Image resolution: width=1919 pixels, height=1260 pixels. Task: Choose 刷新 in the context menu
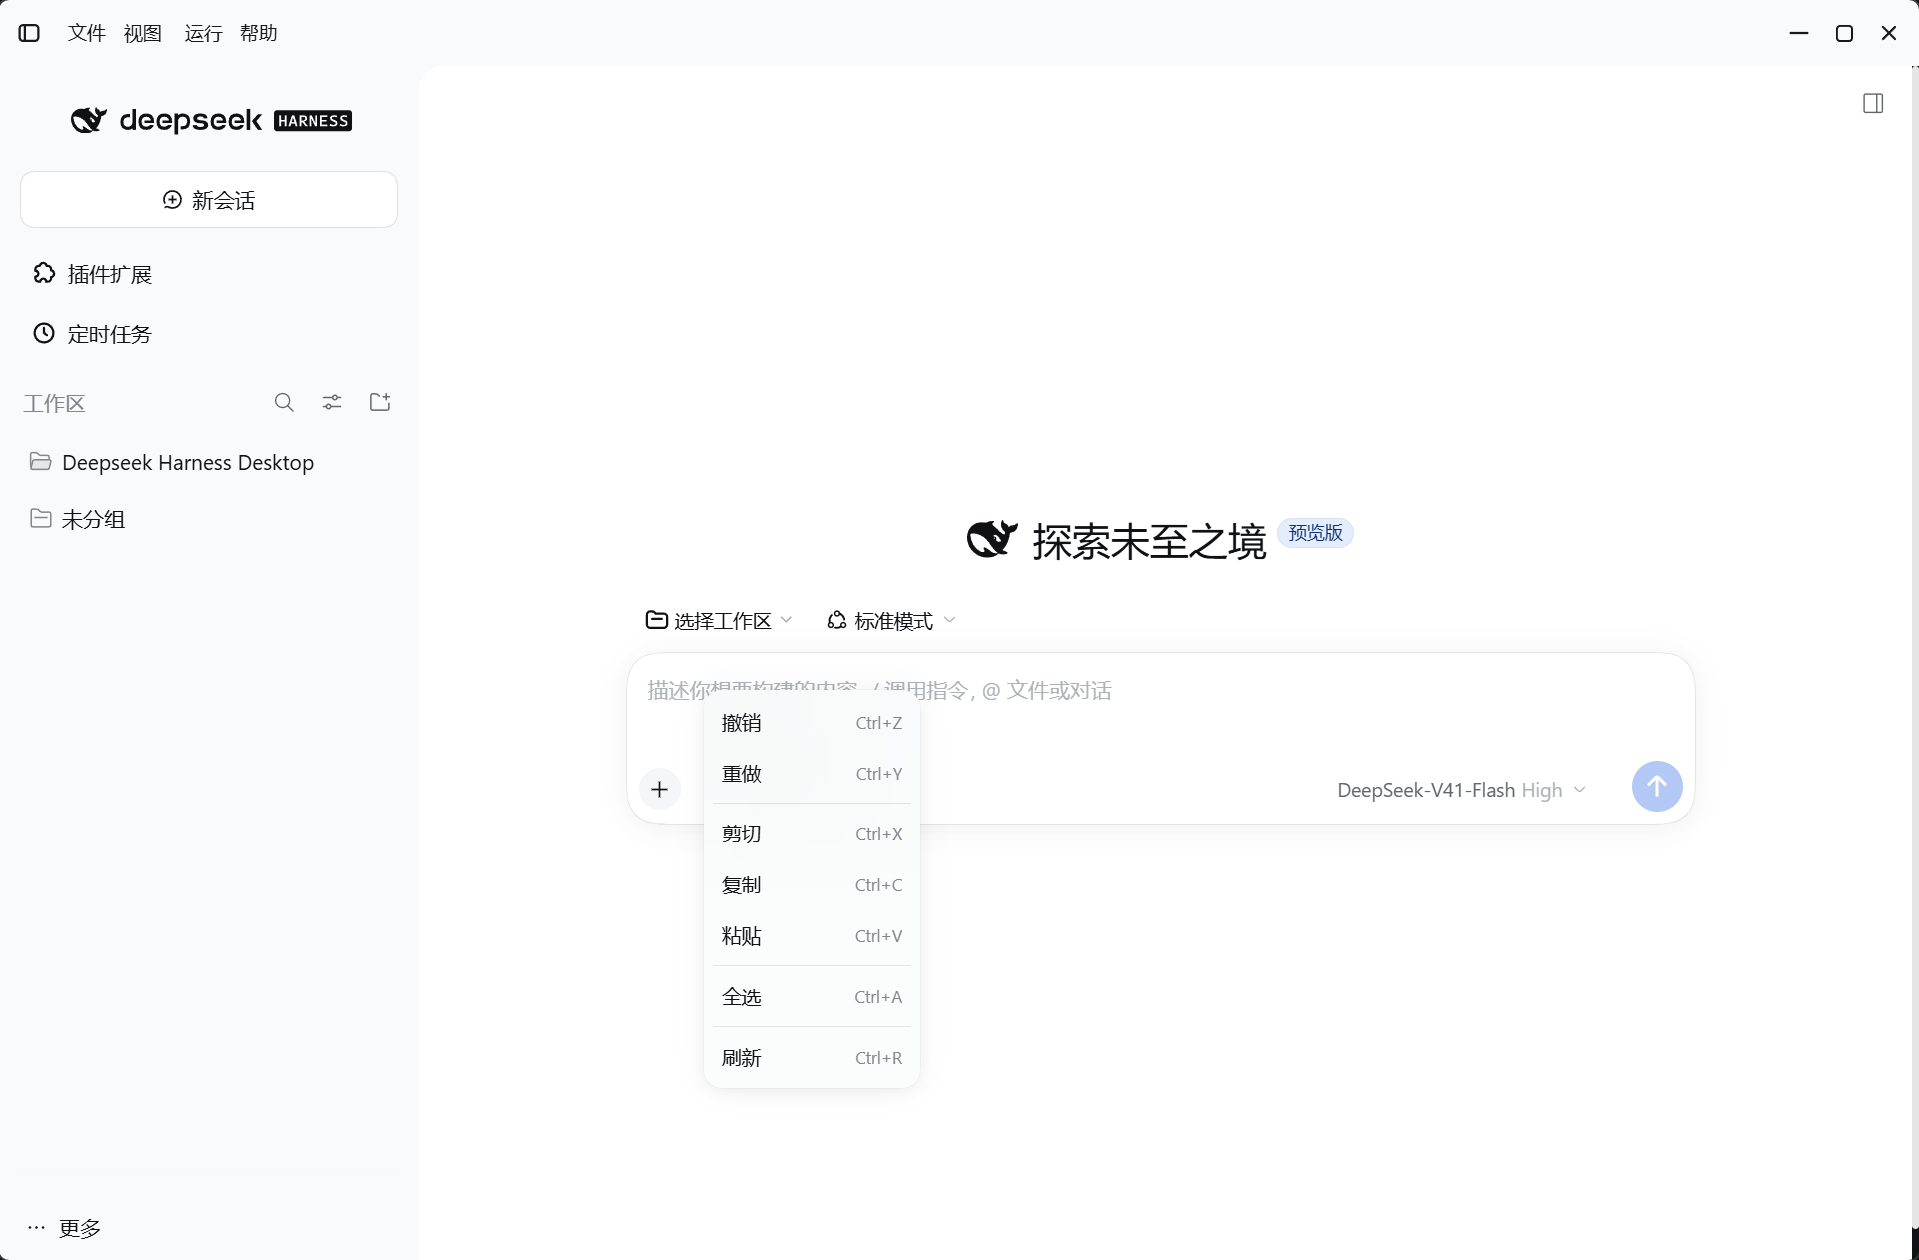pos(812,1058)
